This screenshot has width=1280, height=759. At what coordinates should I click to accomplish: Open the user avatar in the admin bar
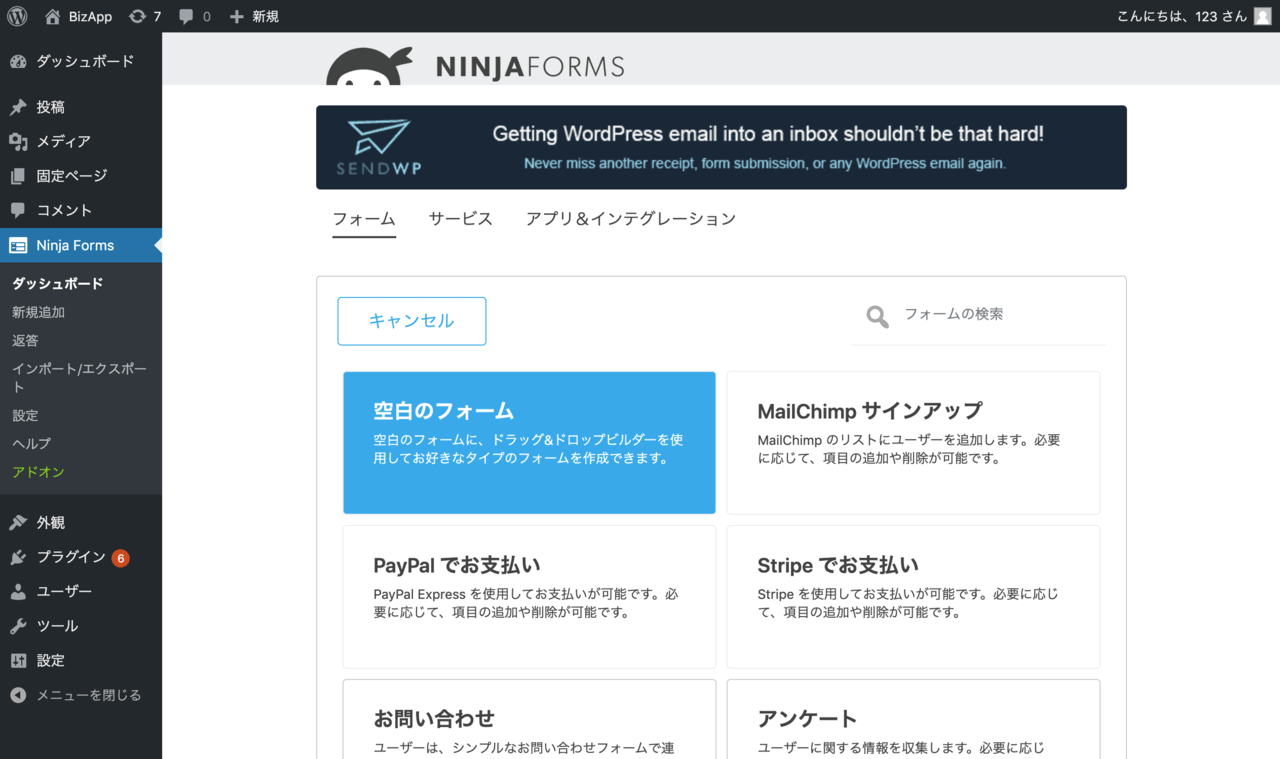1263,16
